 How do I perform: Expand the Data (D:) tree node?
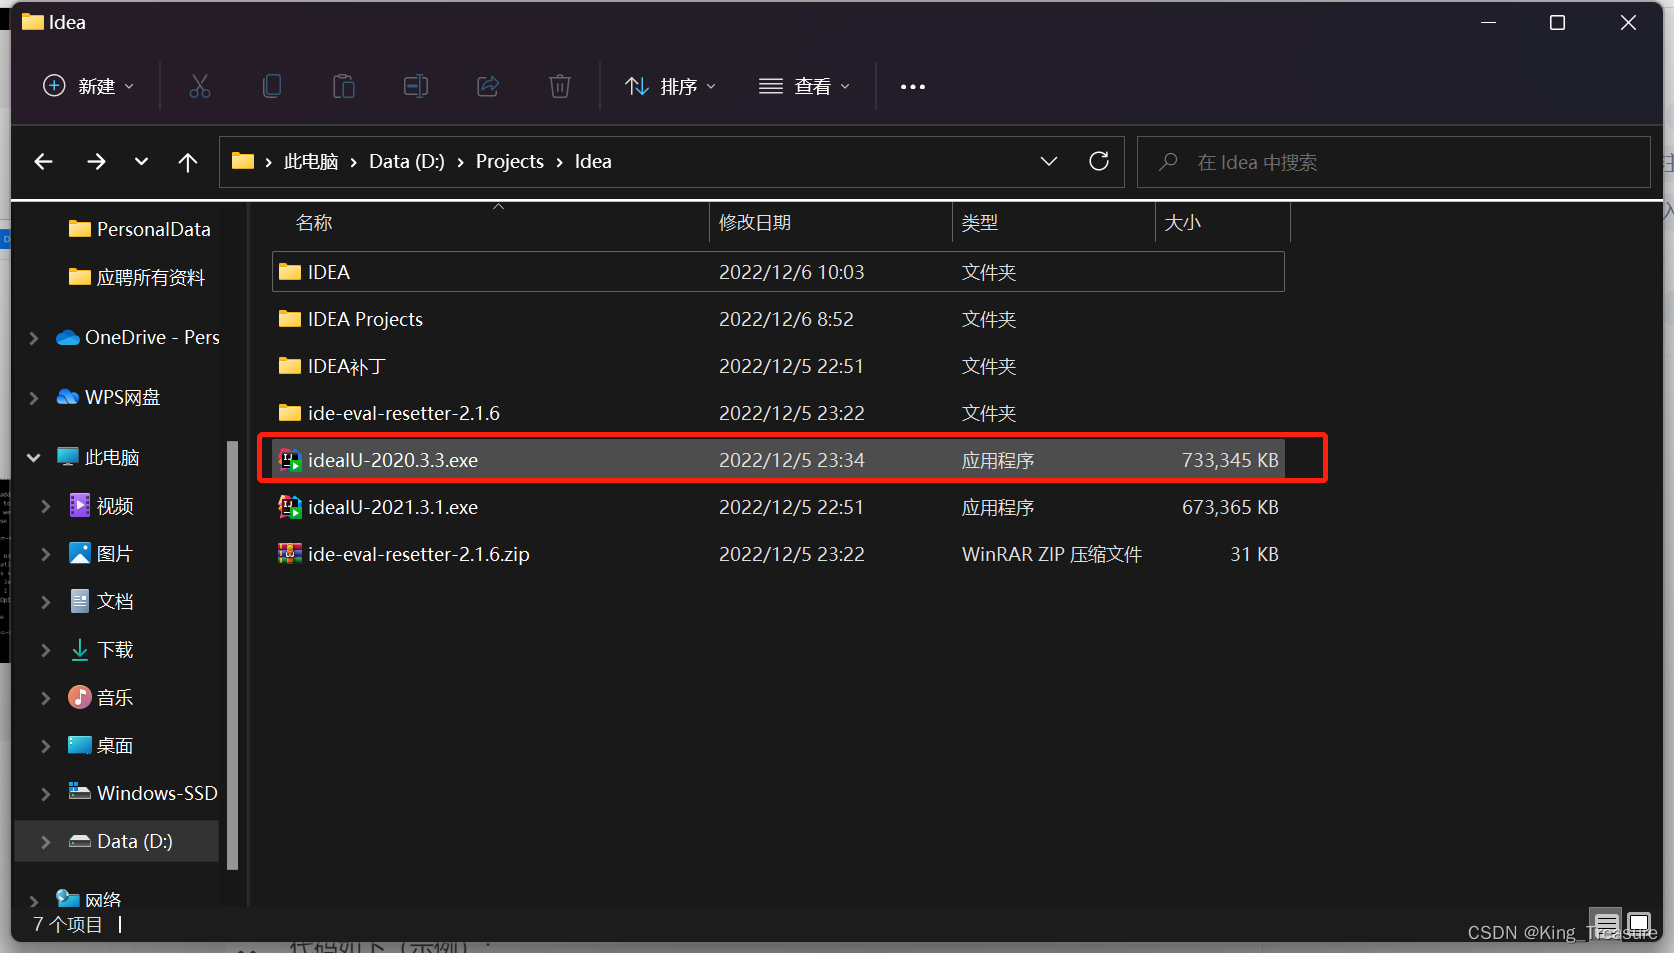pyautogui.click(x=45, y=842)
